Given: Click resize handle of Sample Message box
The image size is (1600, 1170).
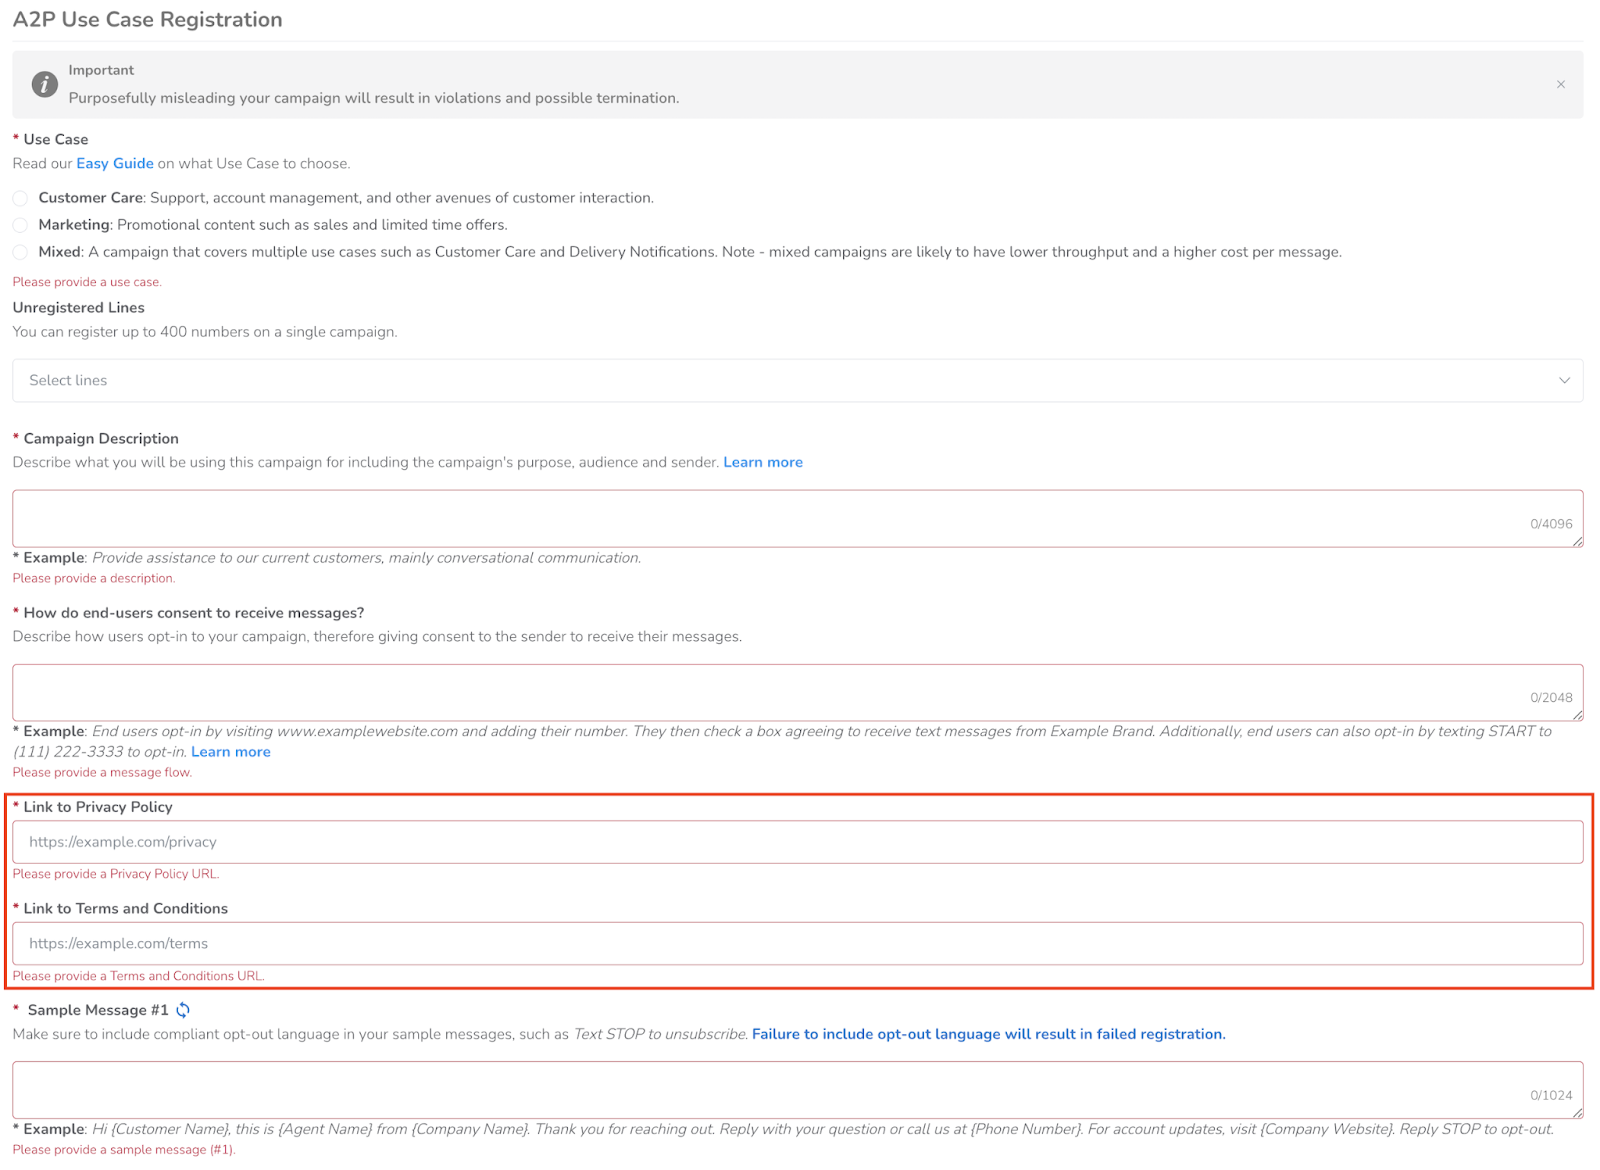Looking at the screenshot, I should point(1577,1112).
